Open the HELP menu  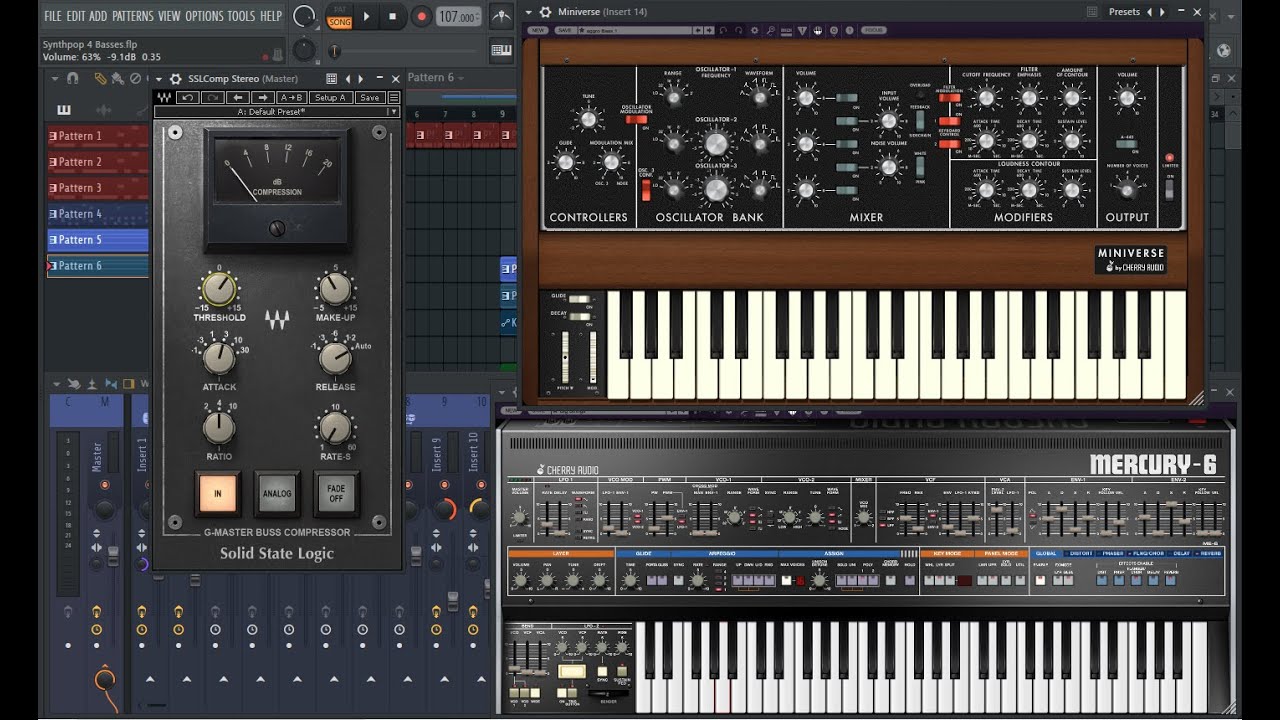271,16
